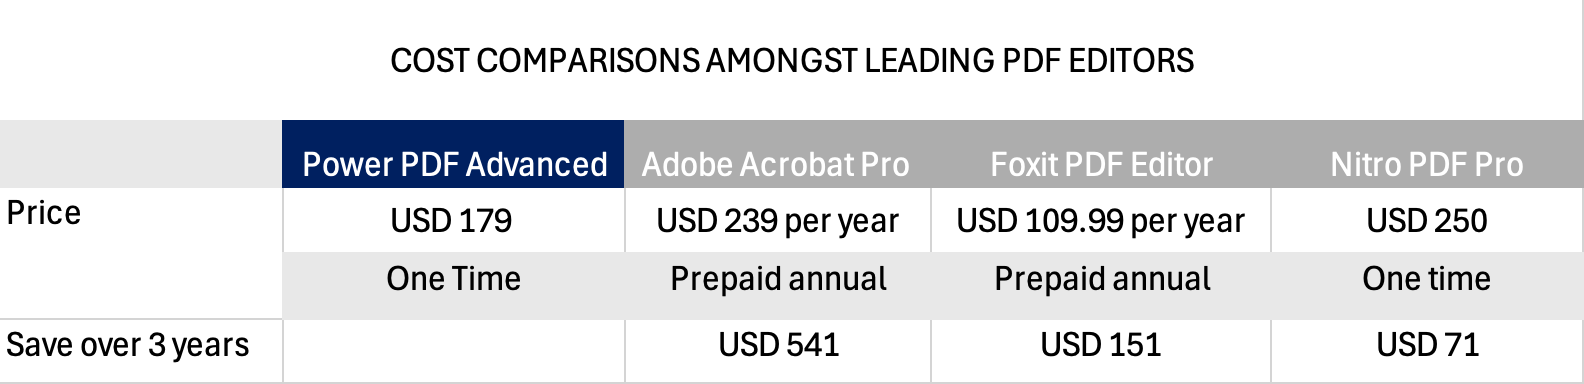The image size is (1584, 384).
Task: Click the Nitro PDF Pro column header
Action: coord(1427,154)
